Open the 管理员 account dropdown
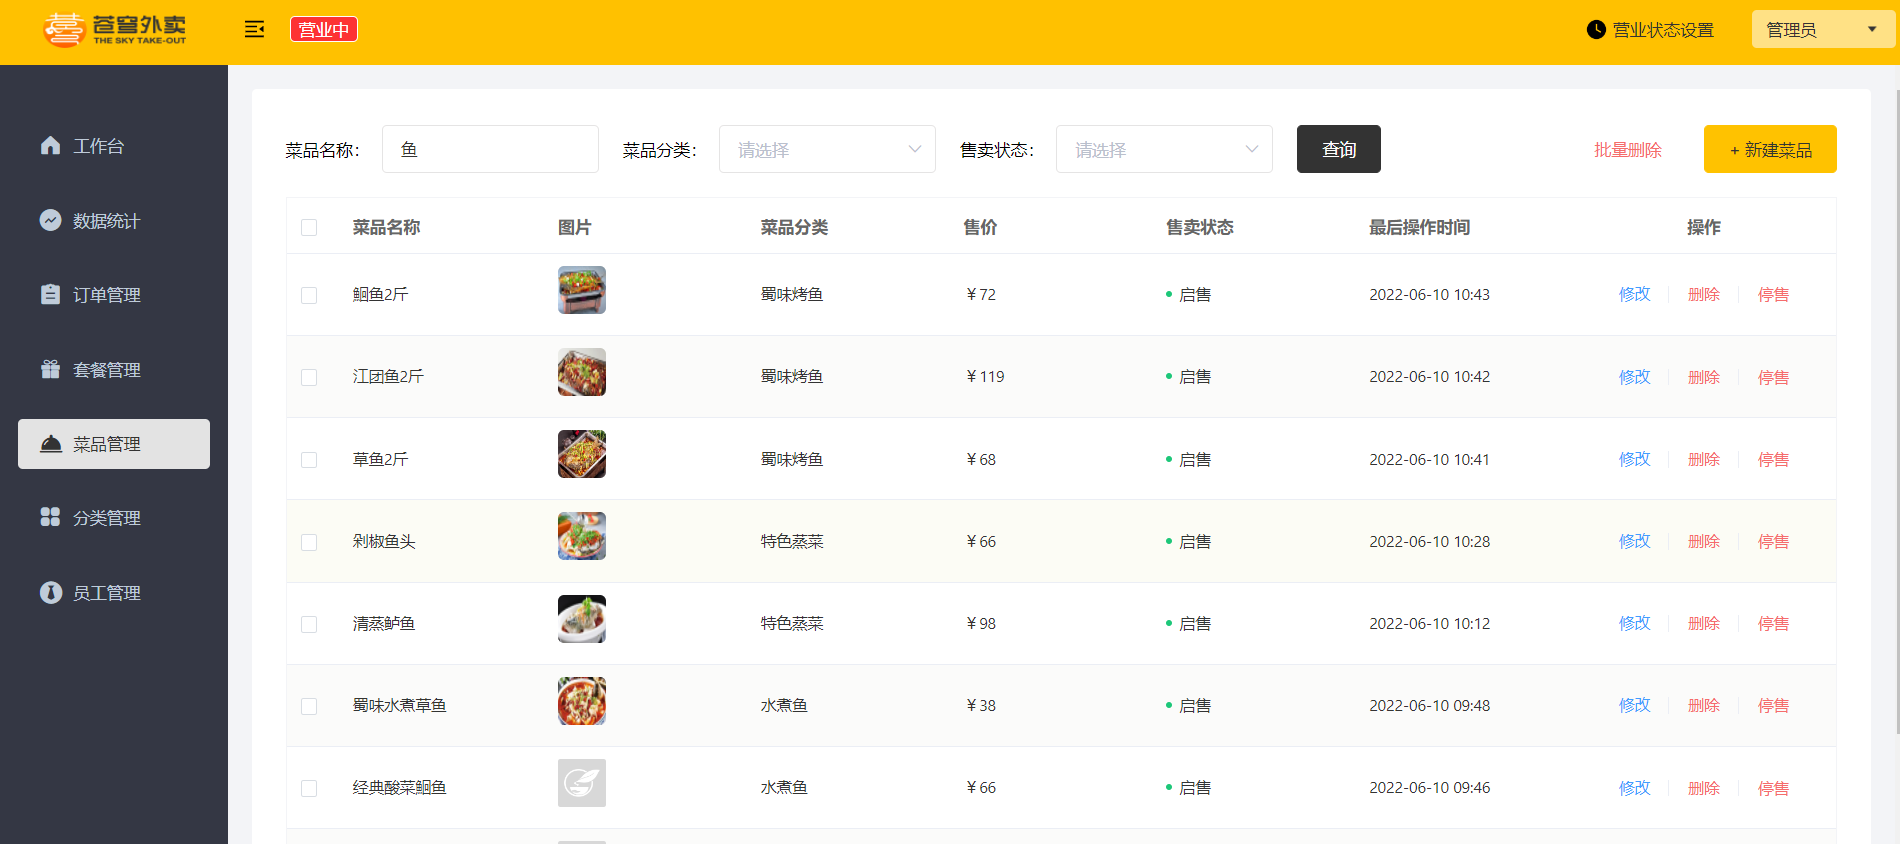1900x844 pixels. click(1822, 30)
